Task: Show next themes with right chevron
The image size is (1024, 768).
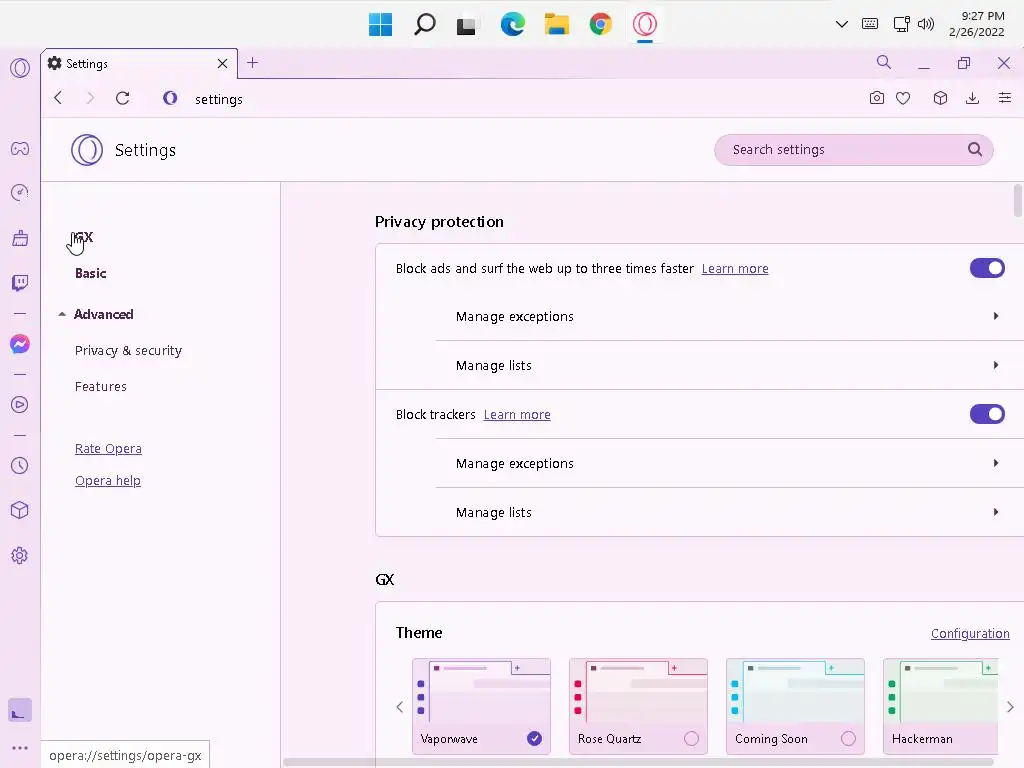Action: [1010, 707]
